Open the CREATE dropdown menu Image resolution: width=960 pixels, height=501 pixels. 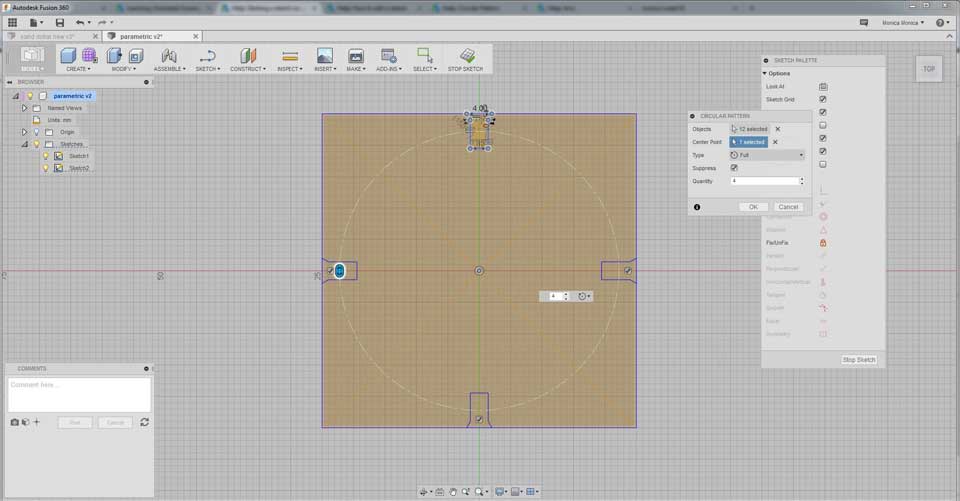click(78, 69)
